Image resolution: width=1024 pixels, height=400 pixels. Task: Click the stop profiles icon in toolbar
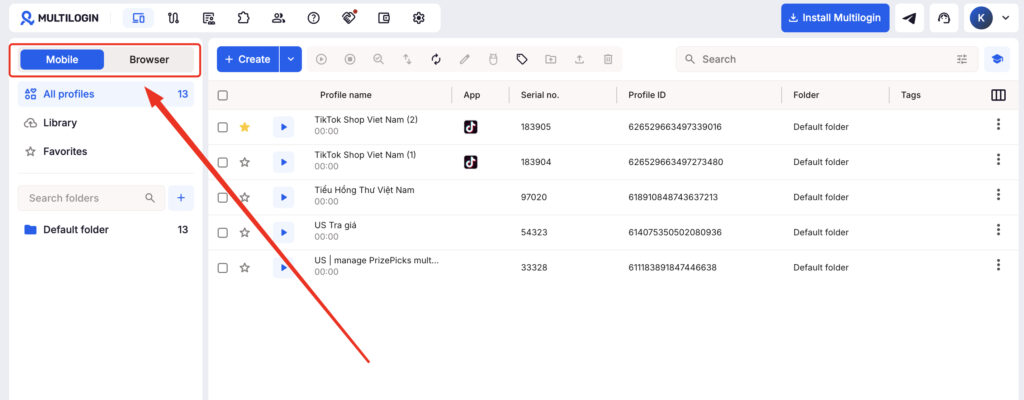[350, 59]
